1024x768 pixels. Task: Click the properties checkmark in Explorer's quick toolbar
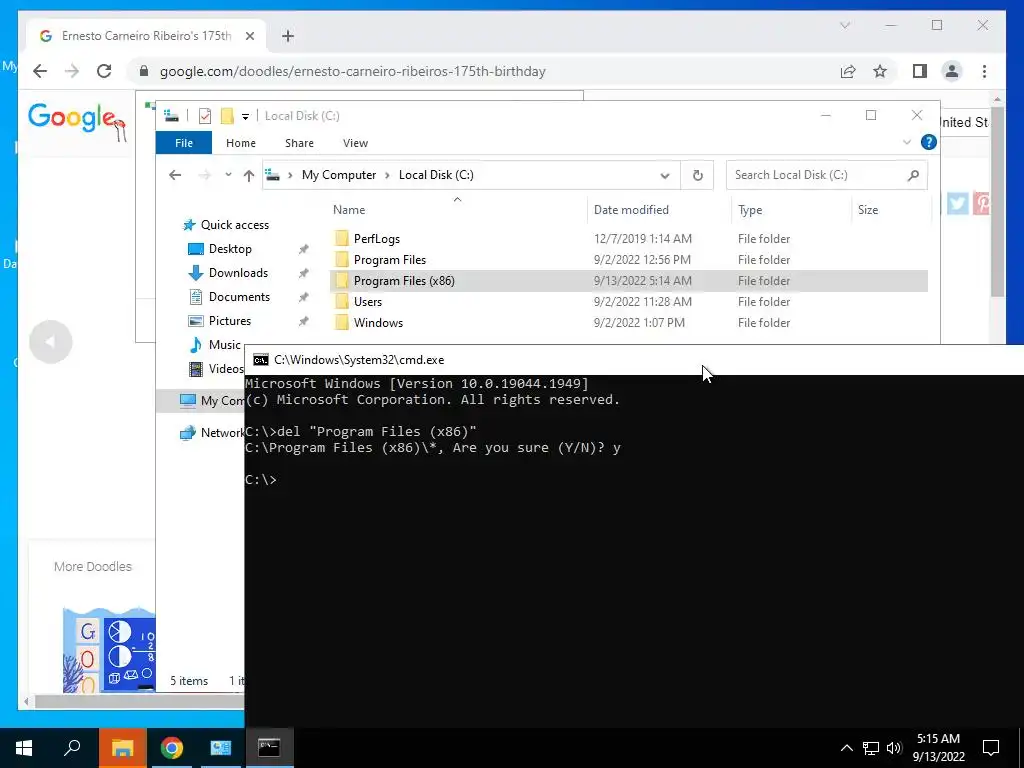(205, 116)
